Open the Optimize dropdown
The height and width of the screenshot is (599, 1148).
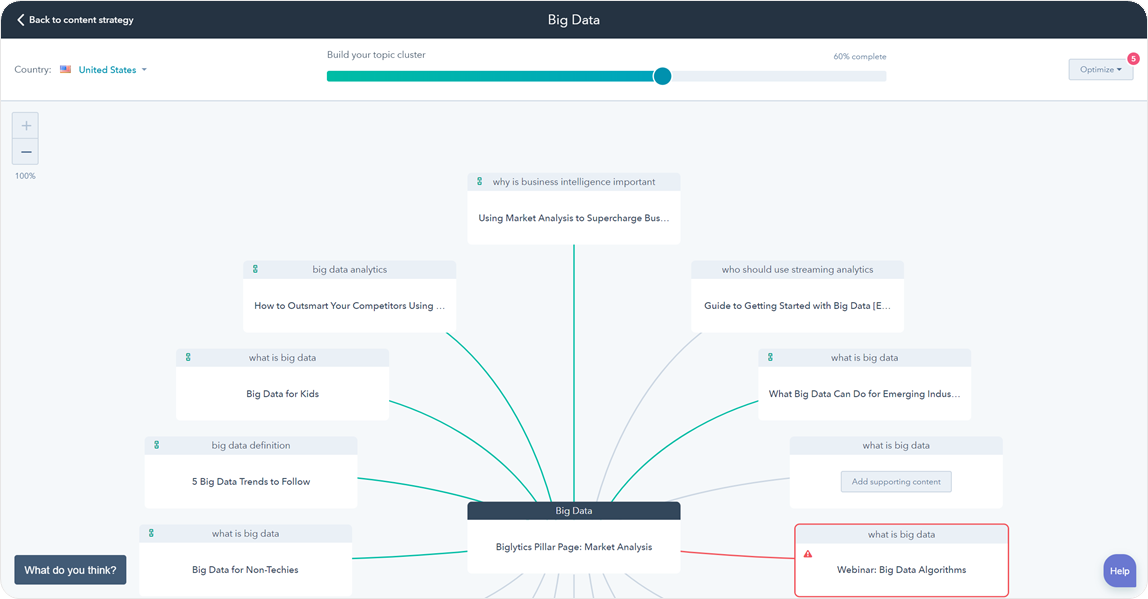[1100, 70]
